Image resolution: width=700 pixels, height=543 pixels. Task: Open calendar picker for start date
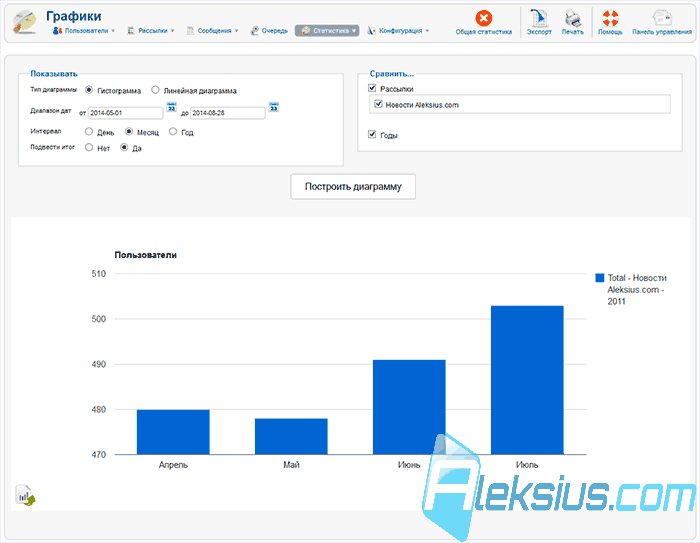pyautogui.click(x=171, y=107)
